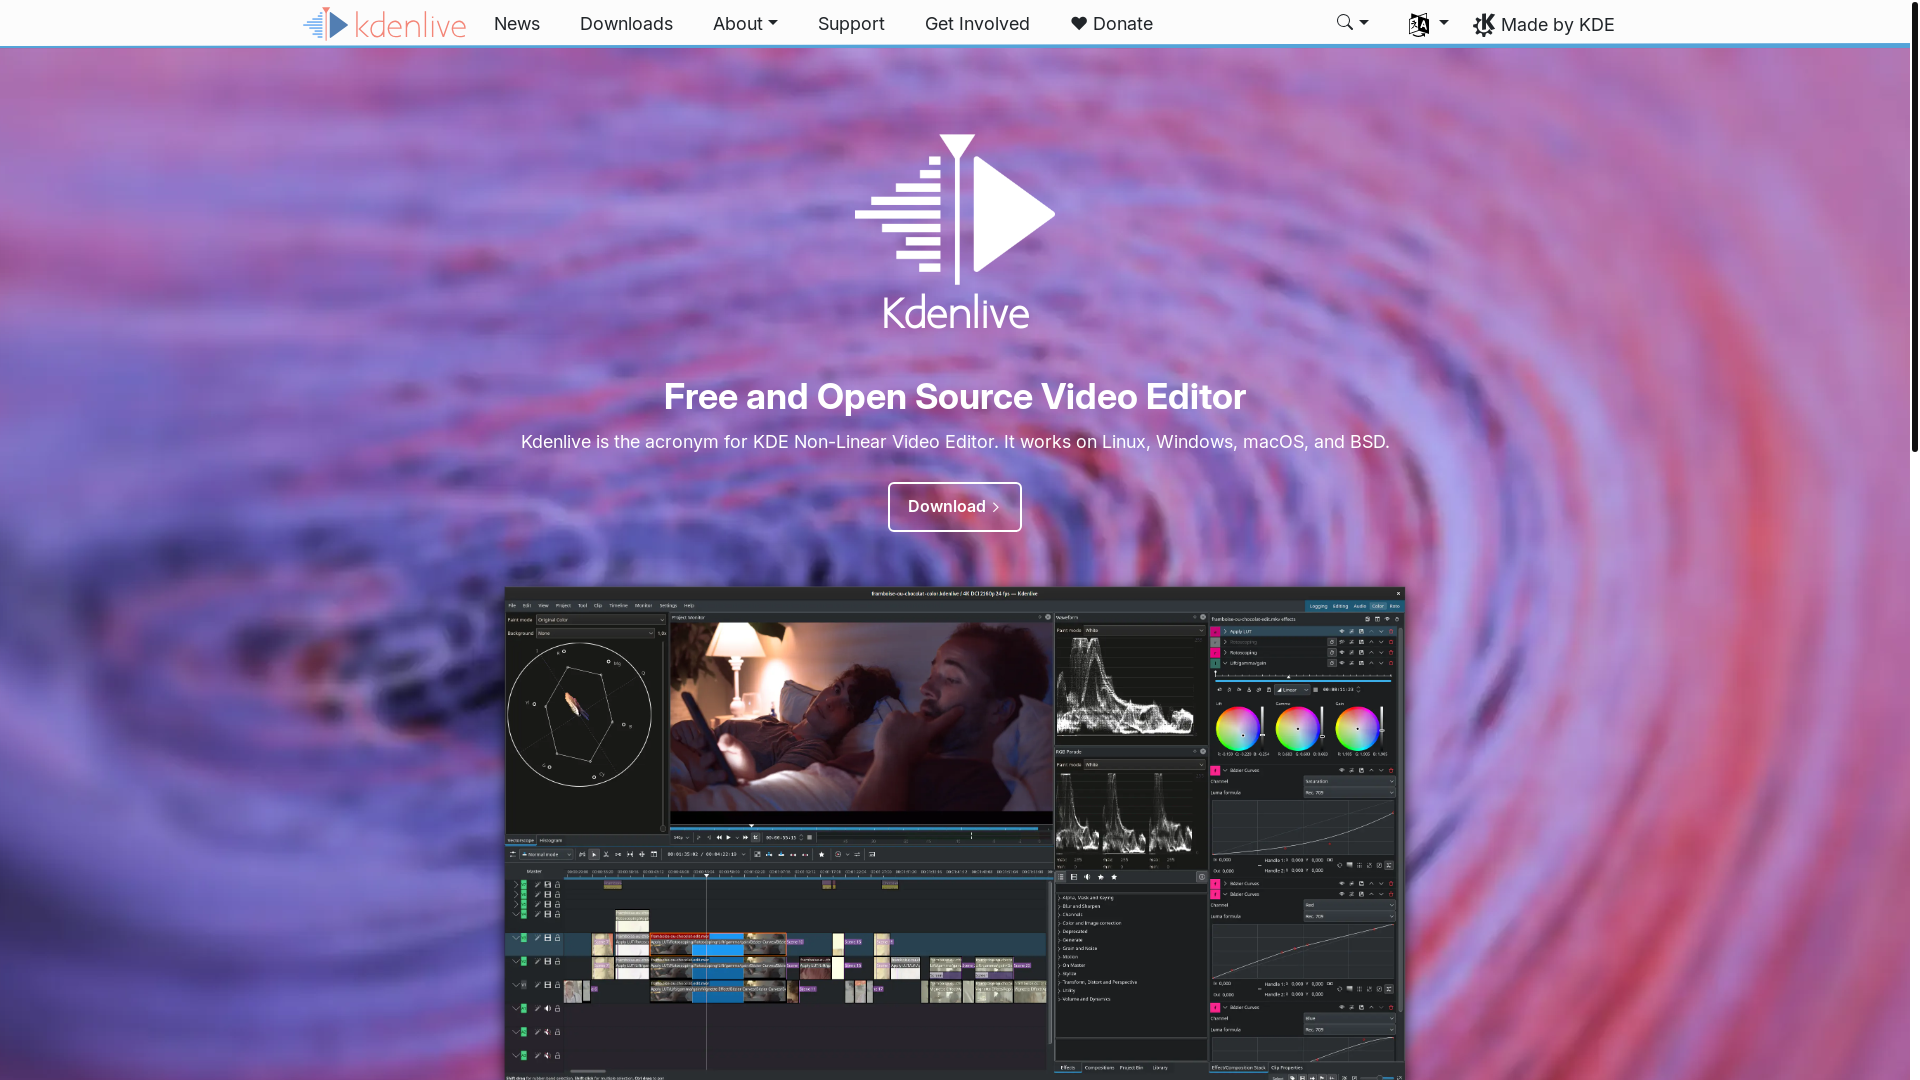
Task: Open the language selector dropdown
Action: (1428, 24)
